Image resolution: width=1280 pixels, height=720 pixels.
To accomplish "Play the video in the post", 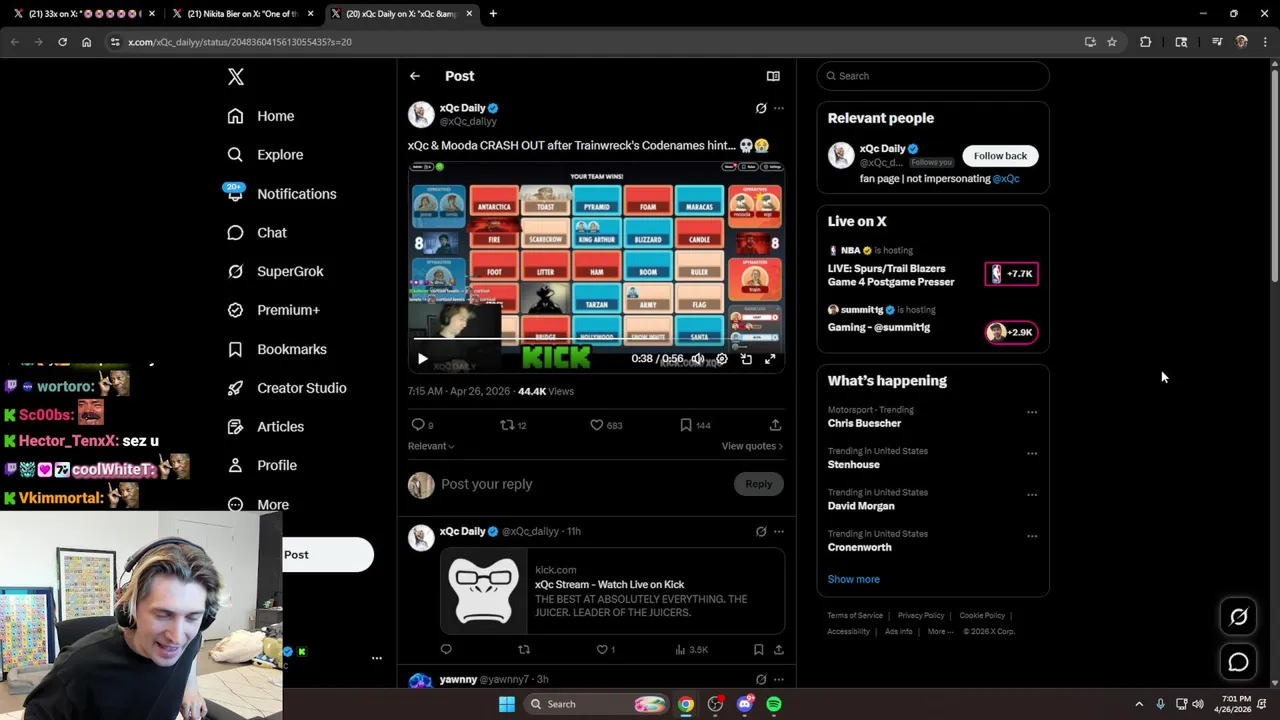I will [422, 358].
